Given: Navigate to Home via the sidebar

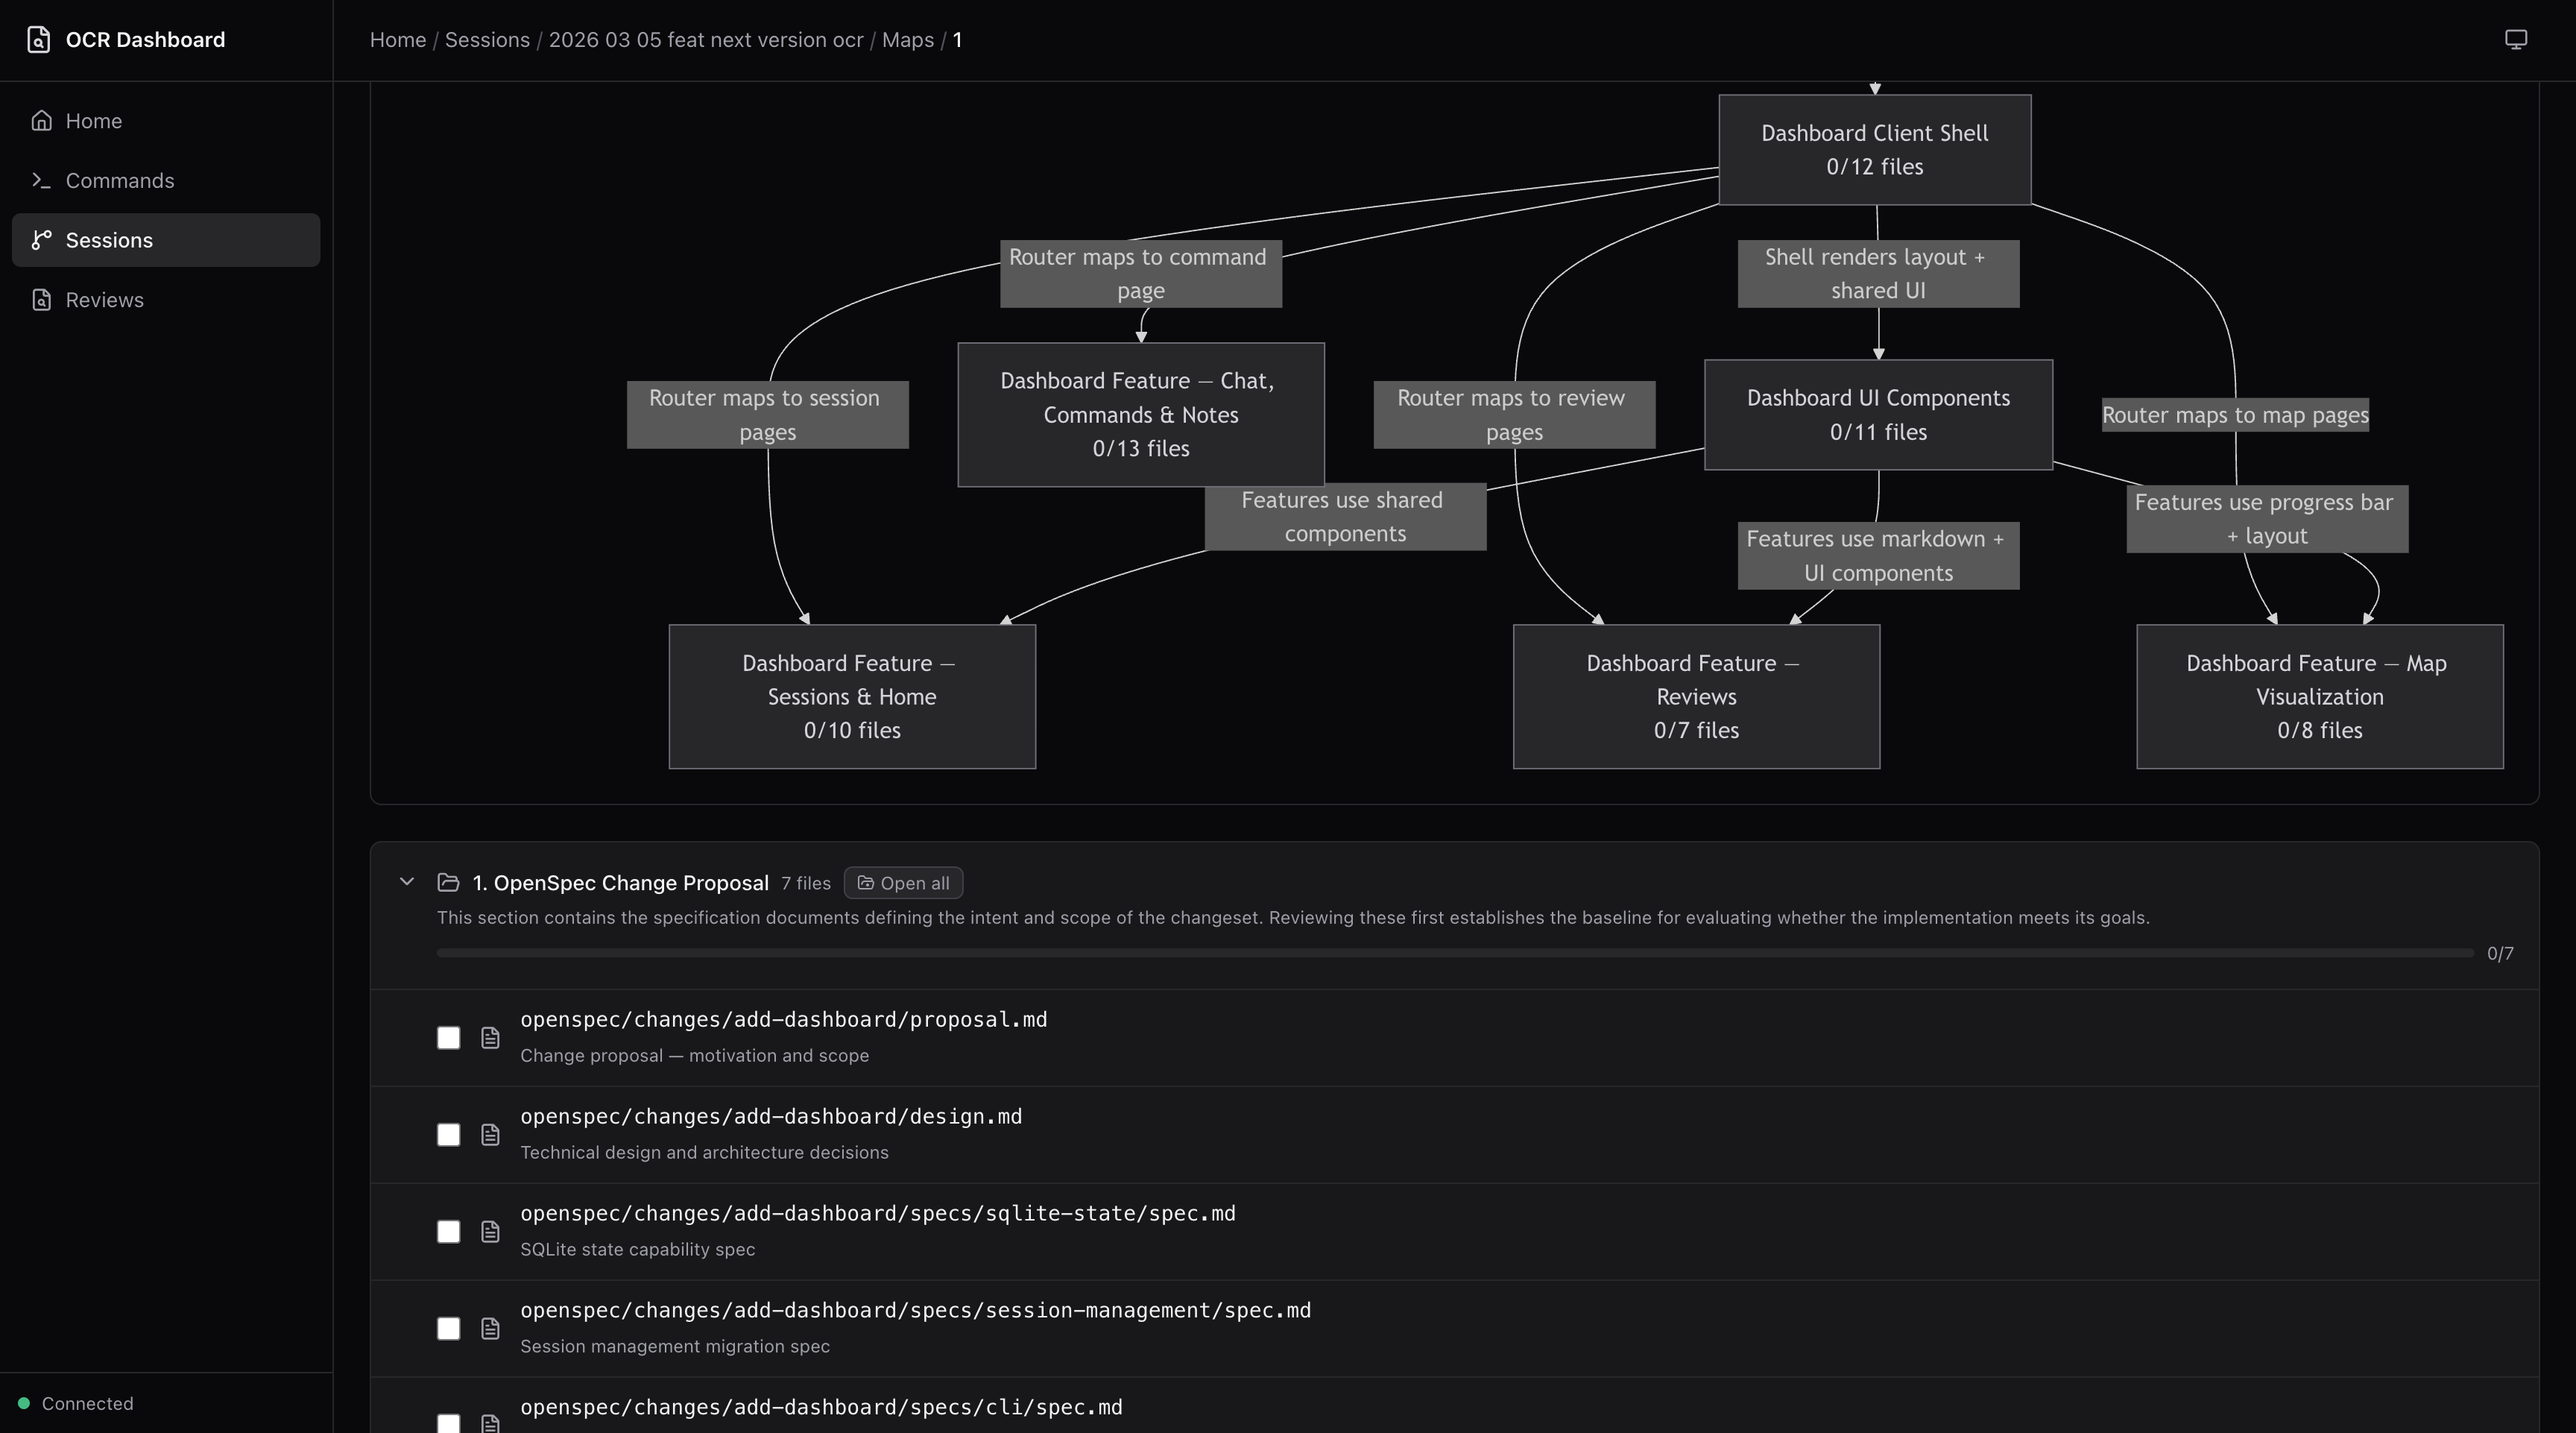Looking at the screenshot, I should (93, 120).
